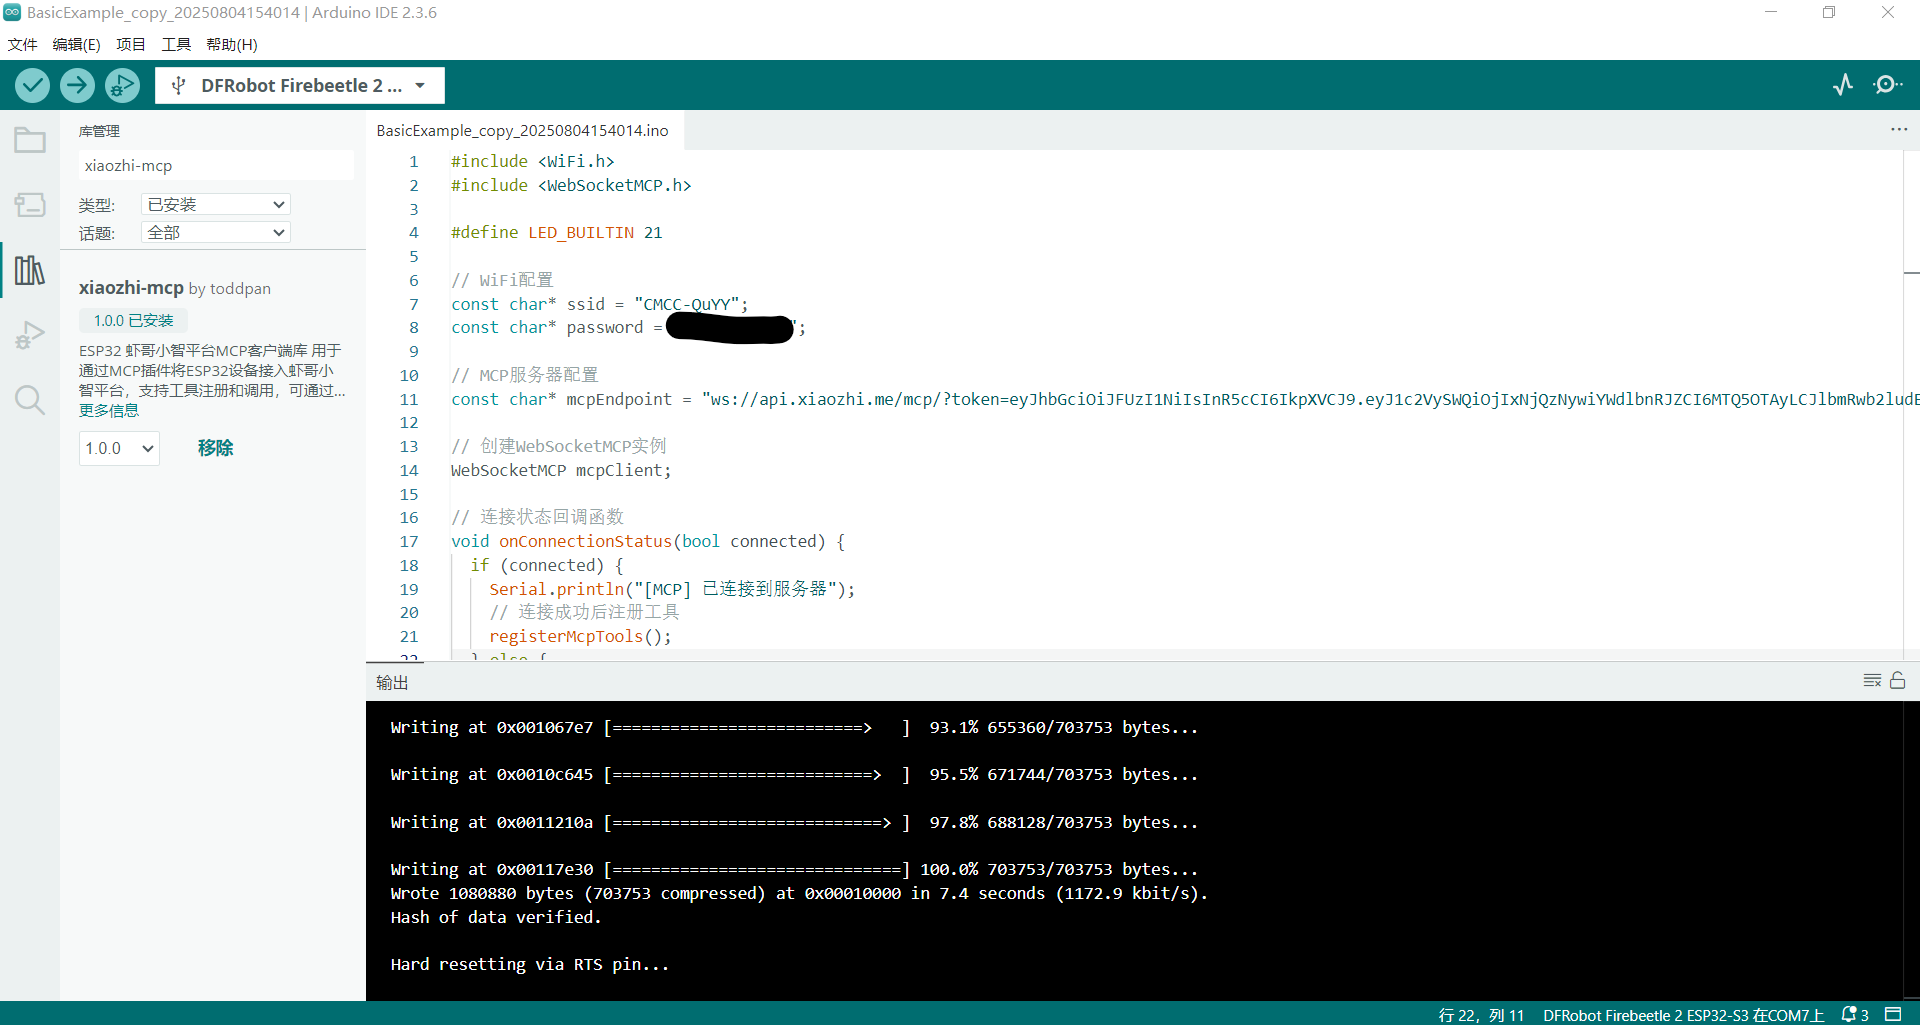
Task: Open the 项目 menu
Action: click(x=131, y=44)
